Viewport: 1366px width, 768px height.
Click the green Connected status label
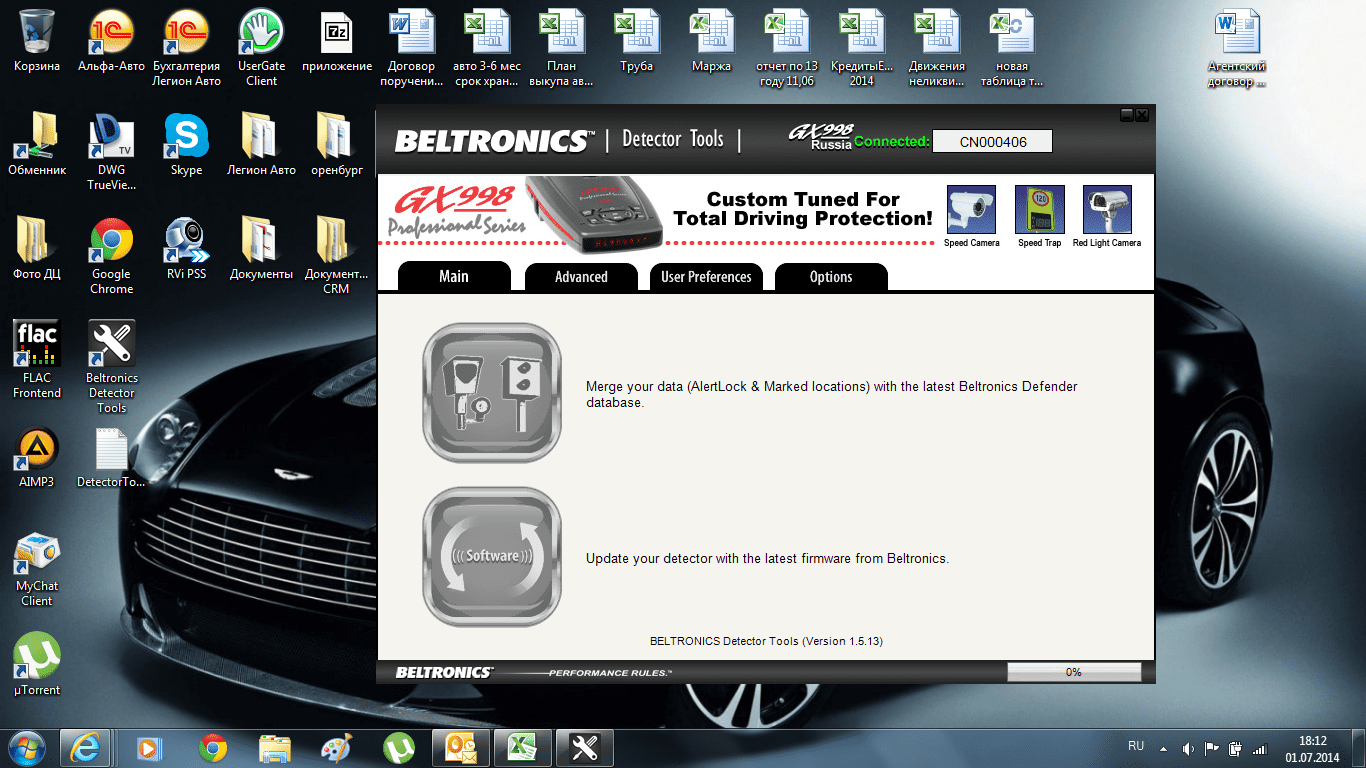point(891,142)
